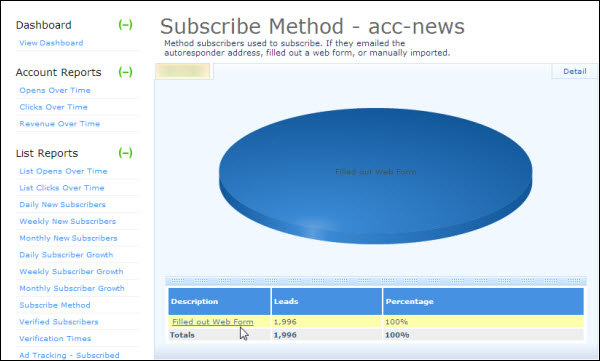Screen dimensions: 600x361
Task: Select the highlighted yellow chart tab
Action: click(183, 71)
